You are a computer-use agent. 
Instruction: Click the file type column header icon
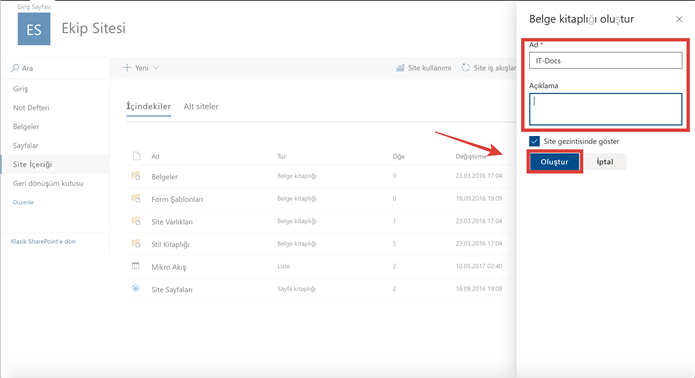point(137,156)
